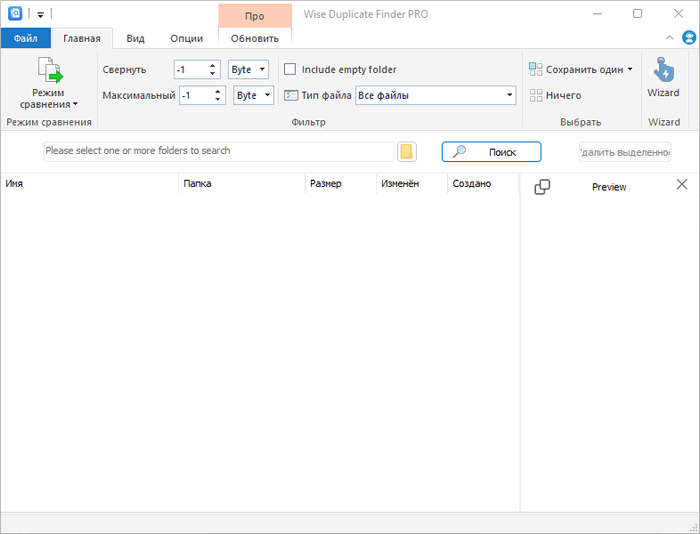700x534 pixels.
Task: Click the window resize grip icon
Action: point(693,527)
